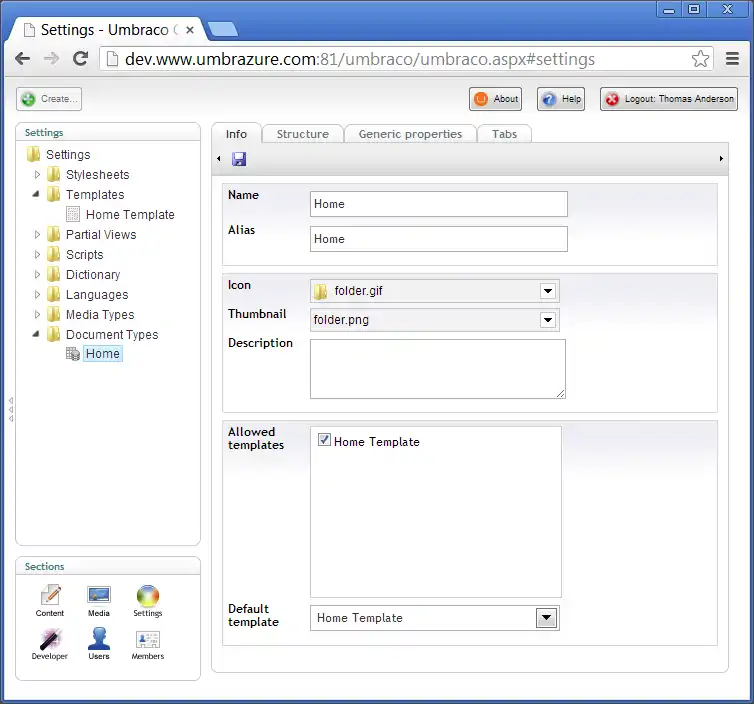Collapse the Document Types tree node
The height and width of the screenshot is (704, 754).
click(x=36, y=334)
